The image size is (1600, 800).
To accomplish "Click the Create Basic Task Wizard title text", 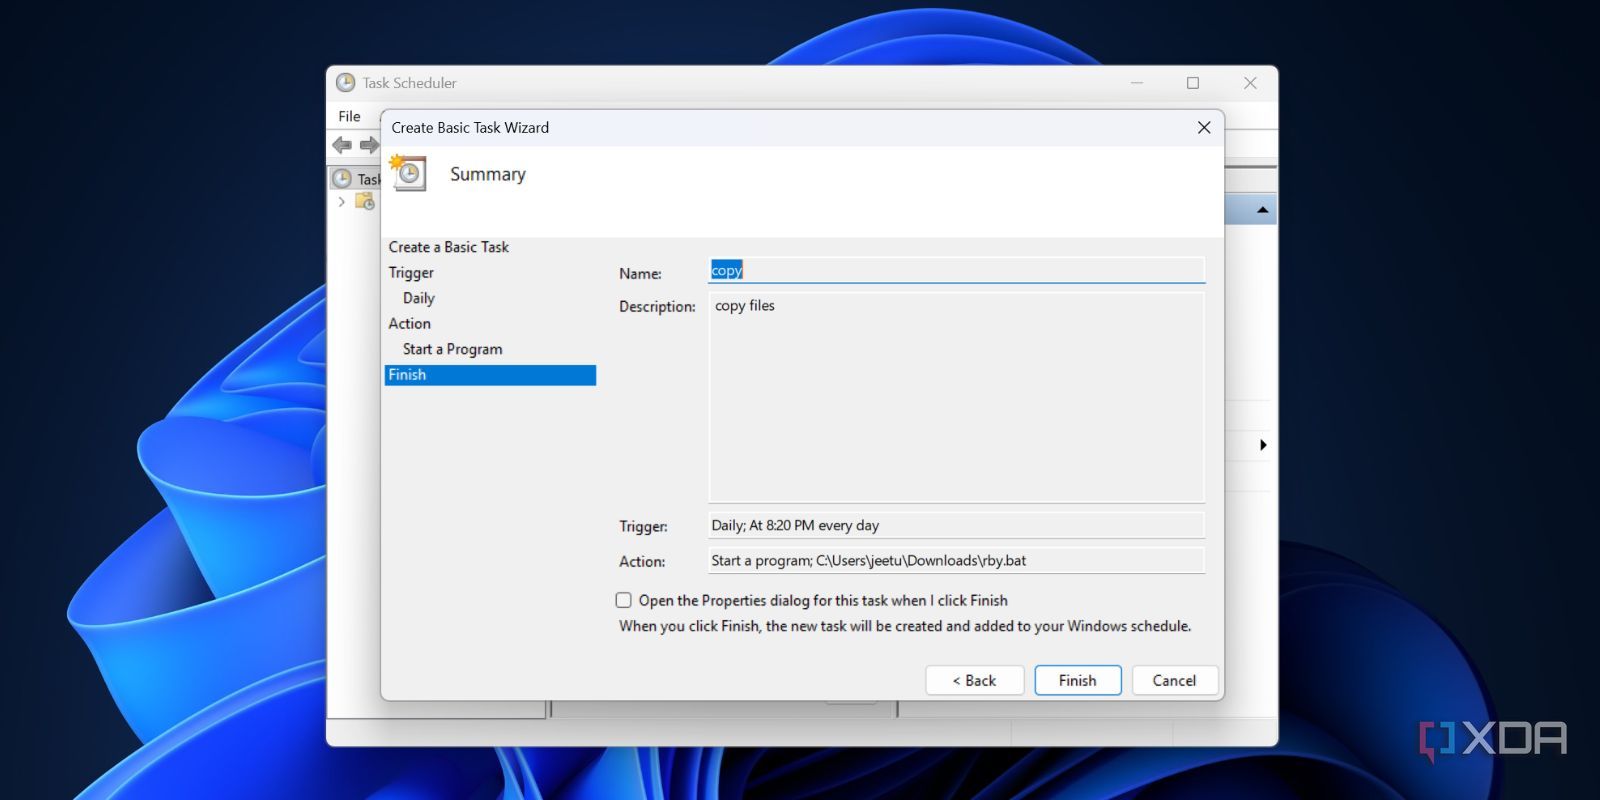I will (x=470, y=127).
